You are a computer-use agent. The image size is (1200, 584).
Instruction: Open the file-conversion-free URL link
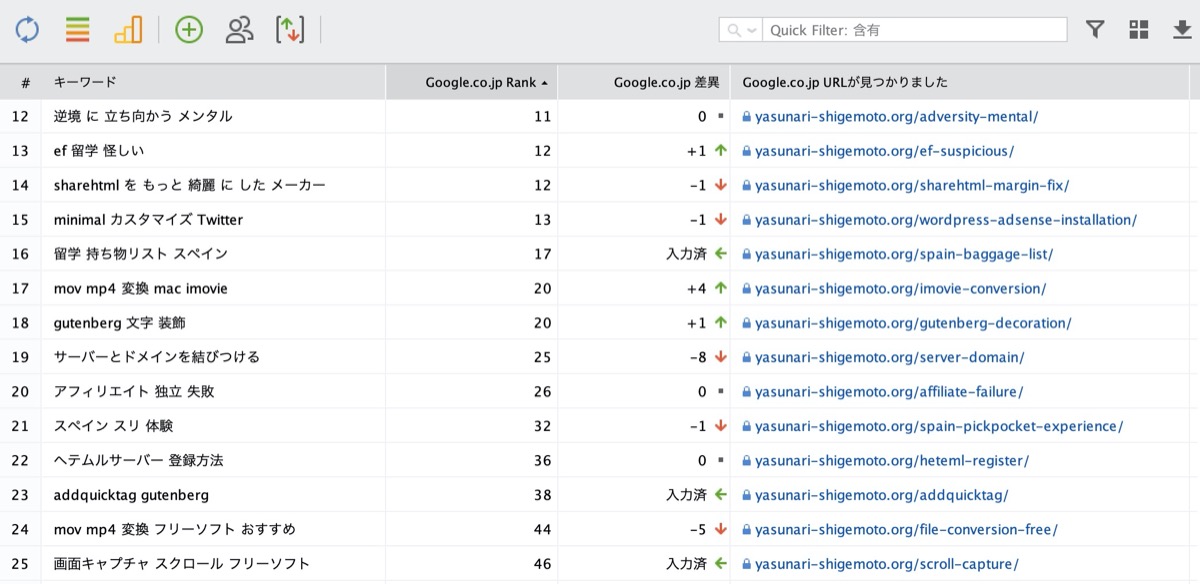[906, 529]
